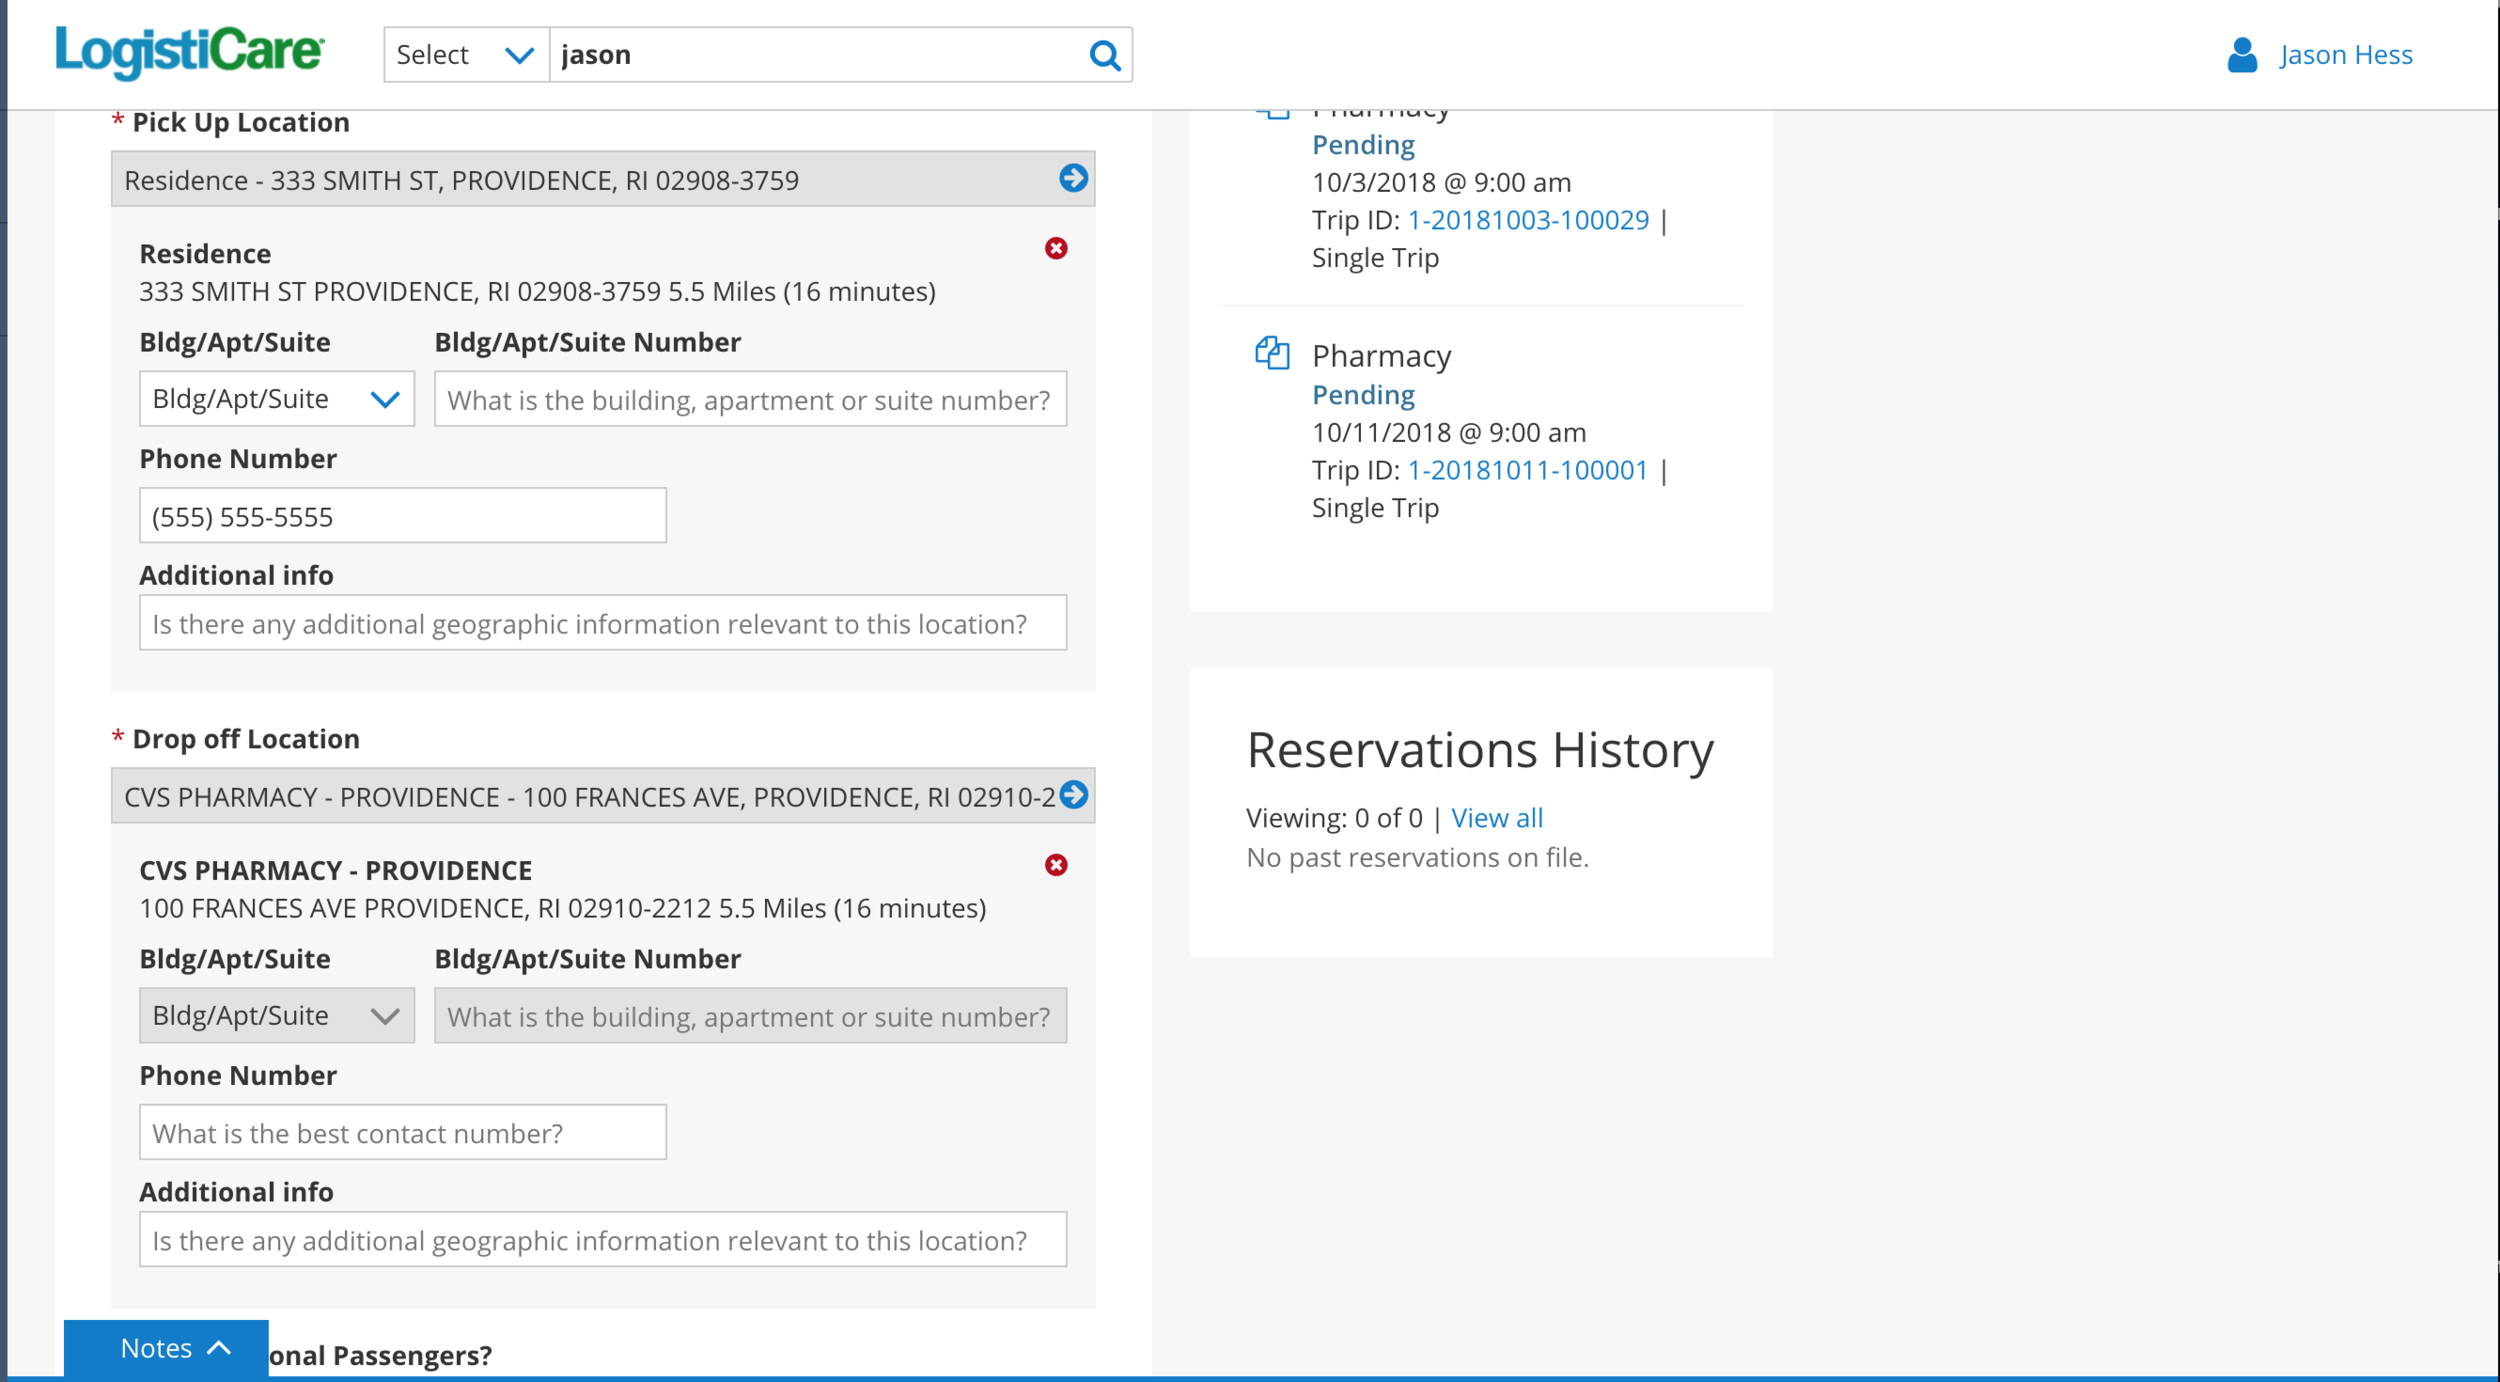Click the Jason Hess user profile icon
The width and height of the screenshot is (2500, 1382).
(x=2242, y=55)
